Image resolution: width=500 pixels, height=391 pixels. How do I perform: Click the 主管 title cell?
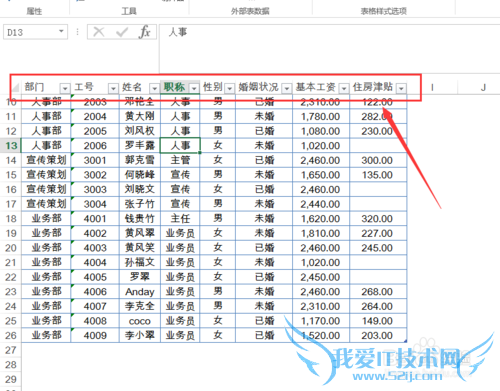pos(180,160)
